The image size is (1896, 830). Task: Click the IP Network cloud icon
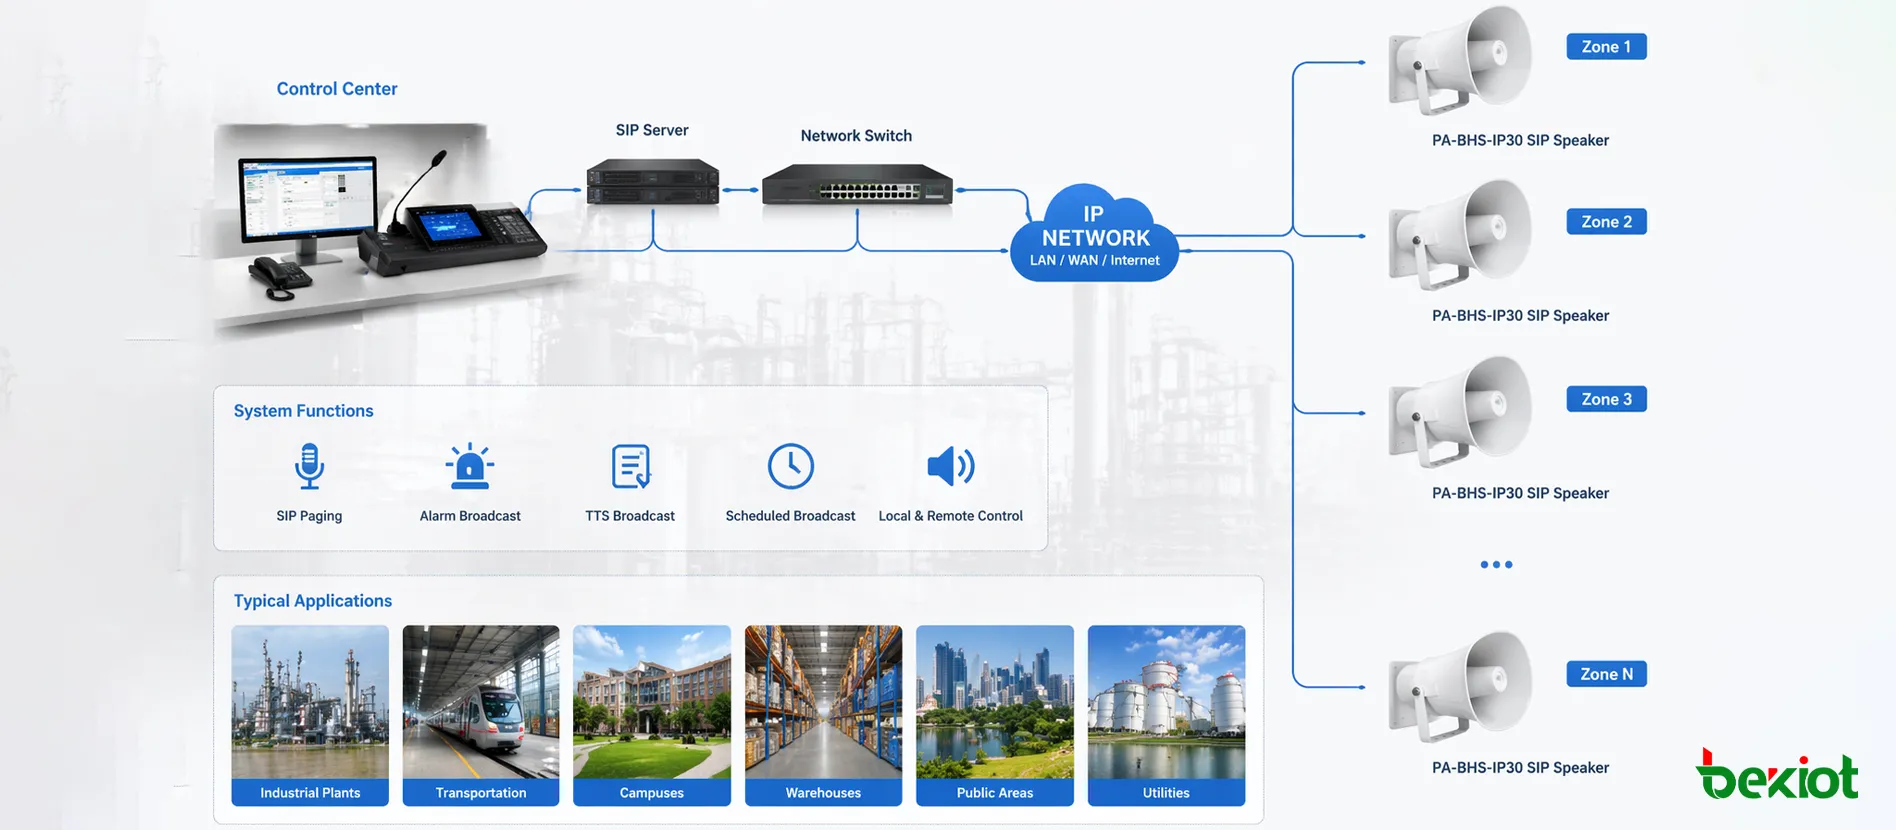(1094, 235)
